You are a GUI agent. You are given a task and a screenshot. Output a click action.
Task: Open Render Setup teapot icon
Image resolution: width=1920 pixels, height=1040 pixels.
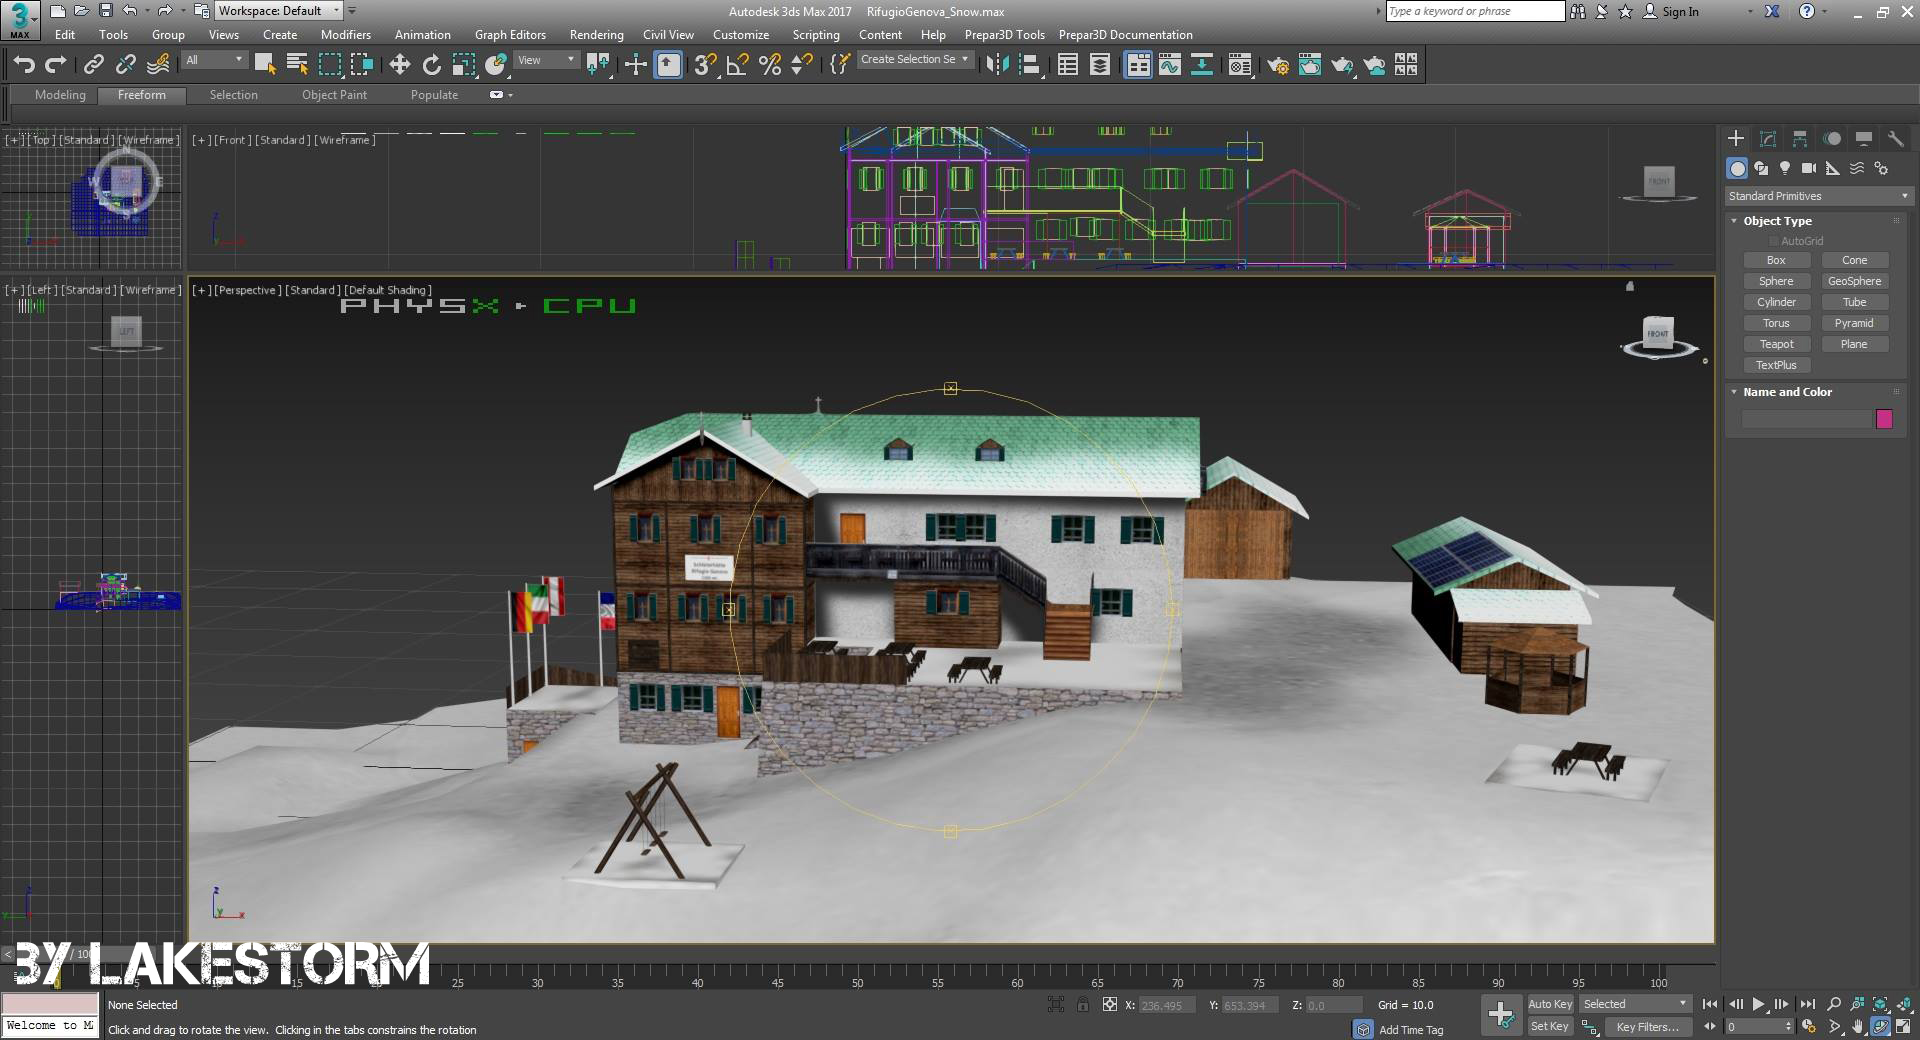point(1278,65)
